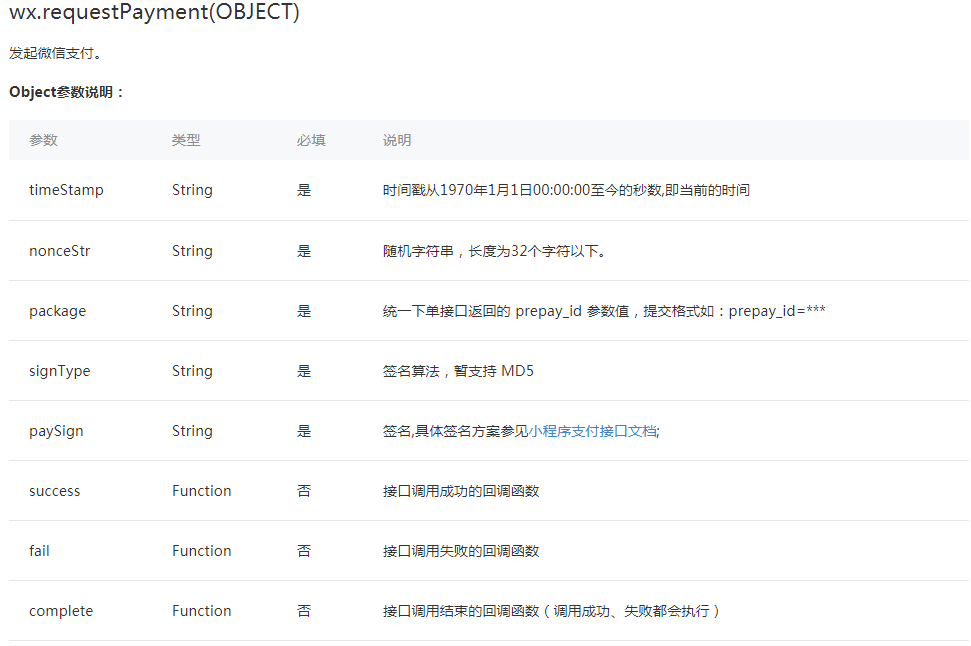This screenshot has height=646, width=971.
Task: Click 是 in the signType row
Action: 304,371
